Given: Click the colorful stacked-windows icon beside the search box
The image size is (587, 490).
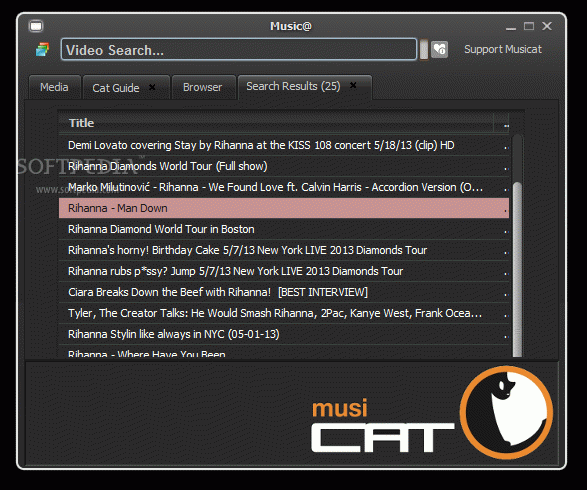Looking at the screenshot, I should (x=42, y=49).
